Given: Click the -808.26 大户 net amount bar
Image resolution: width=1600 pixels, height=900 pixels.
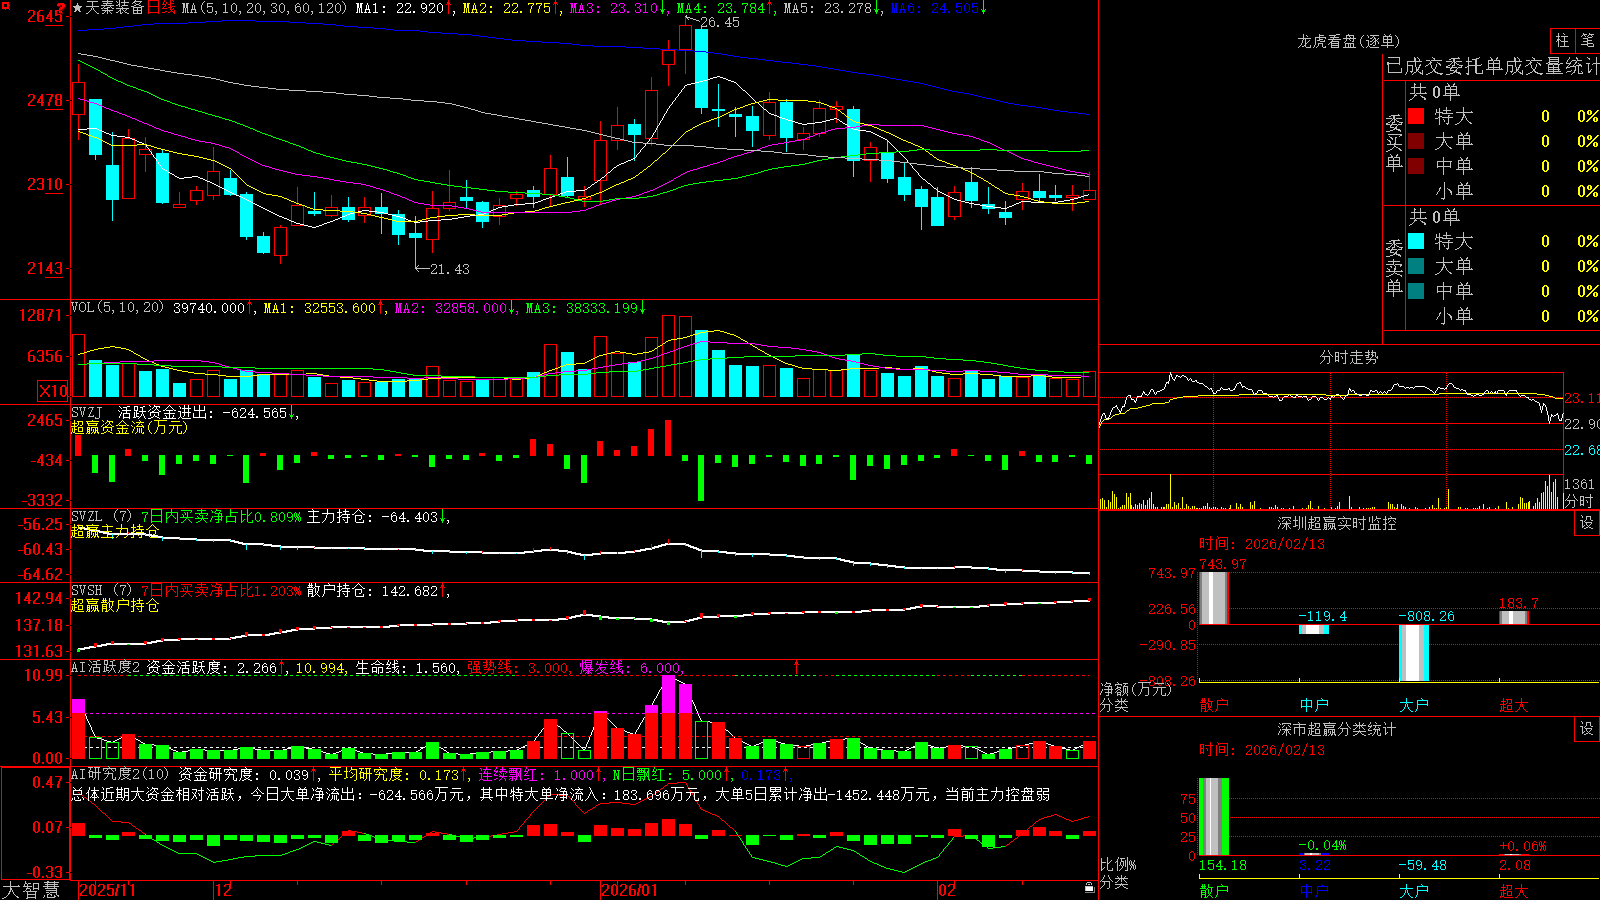Looking at the screenshot, I should [x=1414, y=653].
